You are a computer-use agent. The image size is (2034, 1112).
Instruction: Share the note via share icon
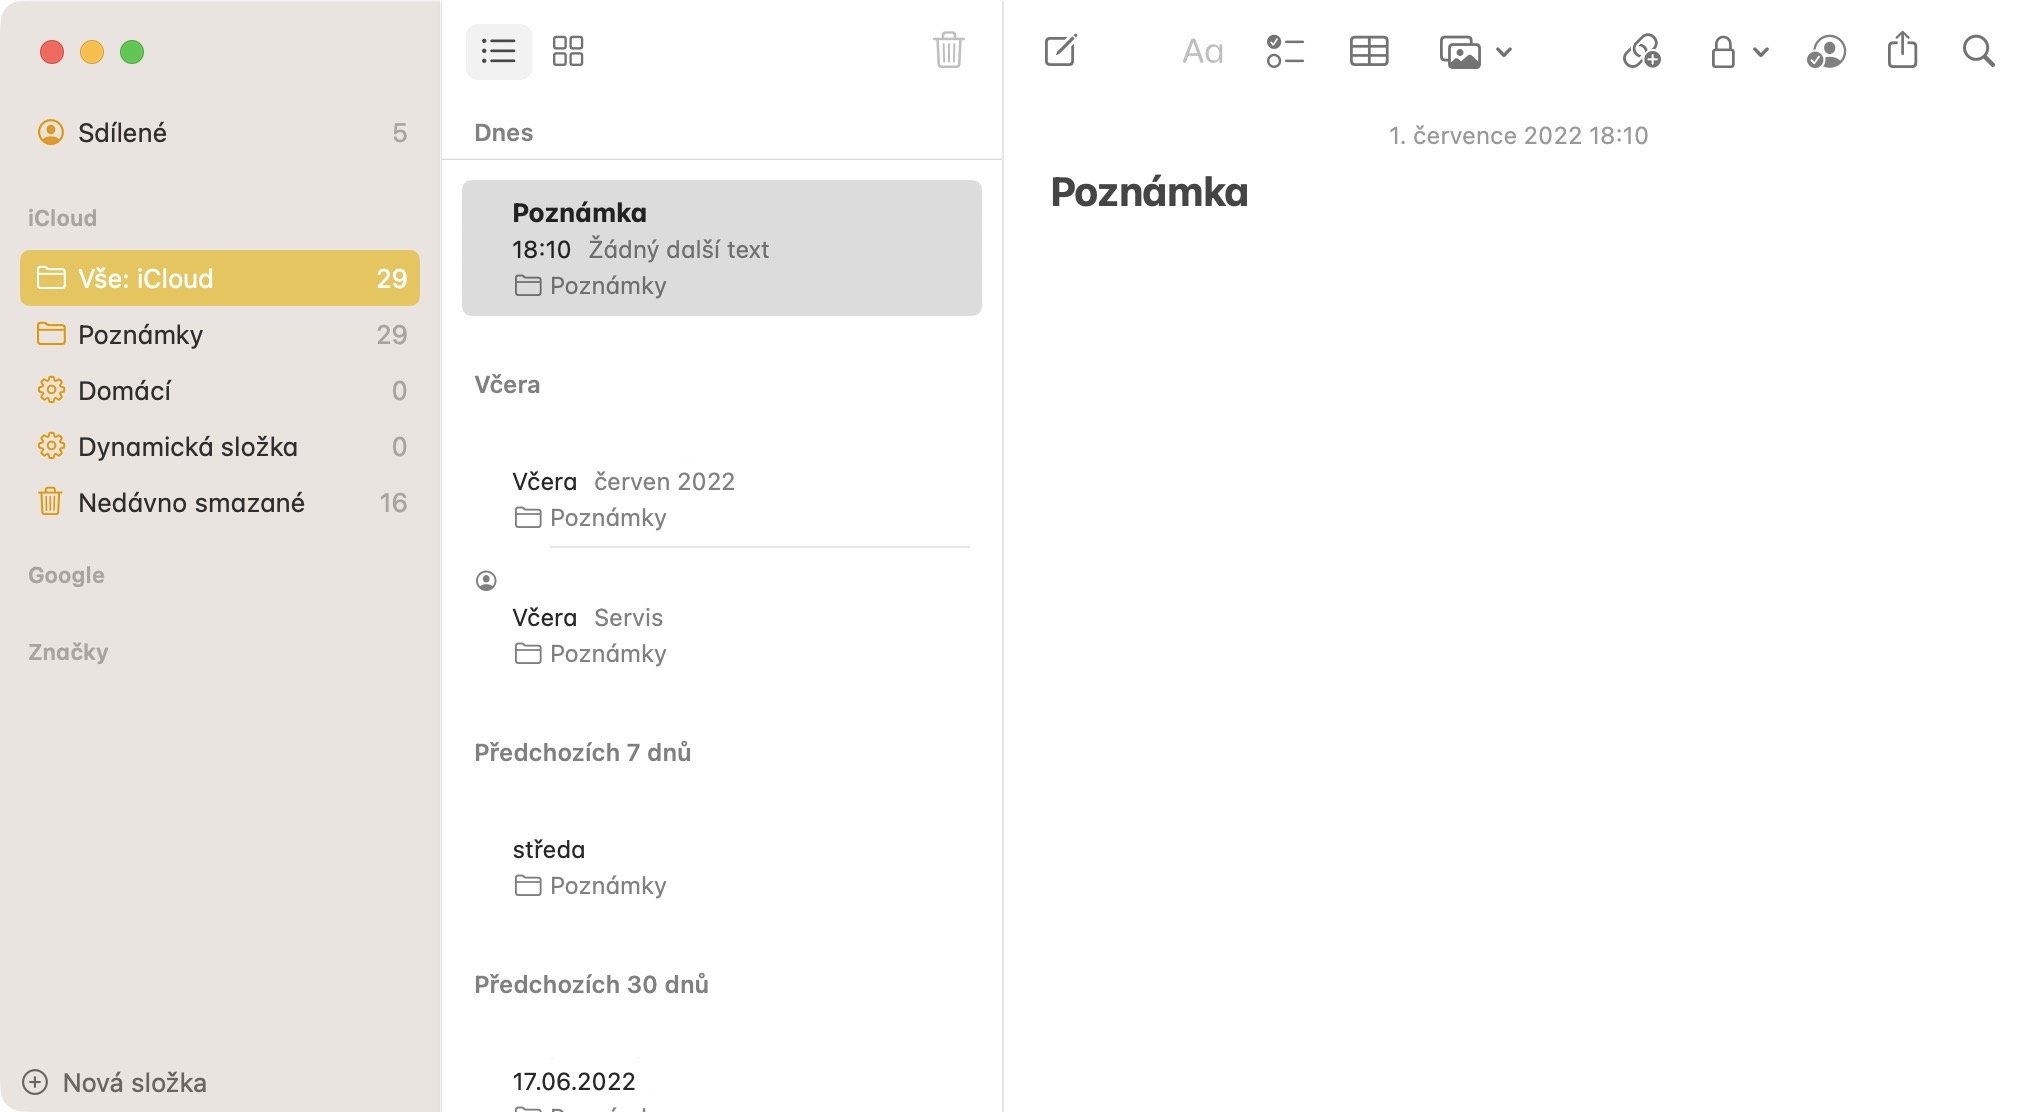[x=1902, y=51]
